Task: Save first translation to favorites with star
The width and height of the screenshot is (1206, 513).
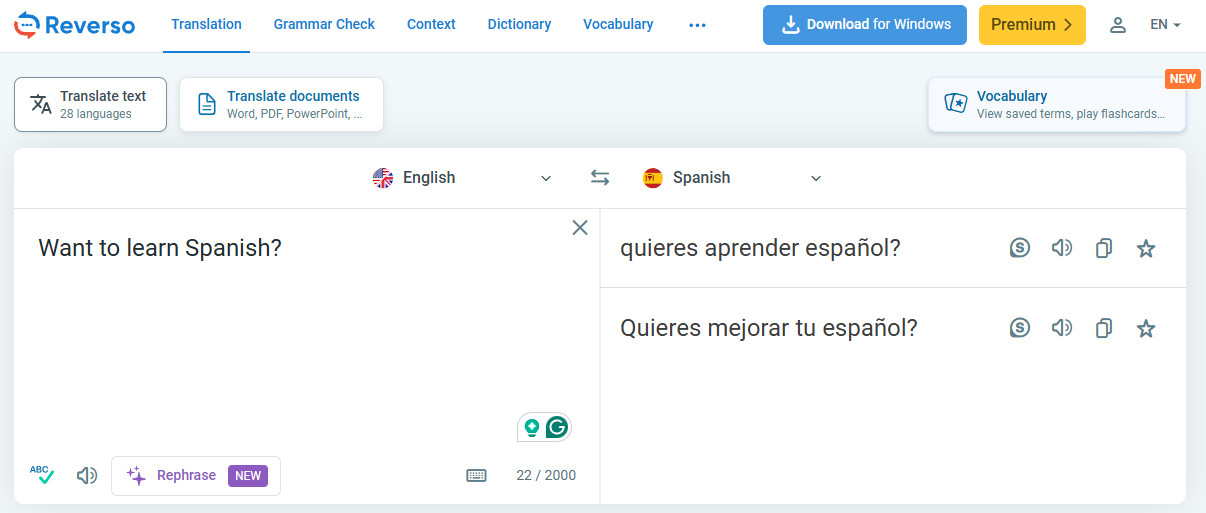Action: [x=1146, y=248]
